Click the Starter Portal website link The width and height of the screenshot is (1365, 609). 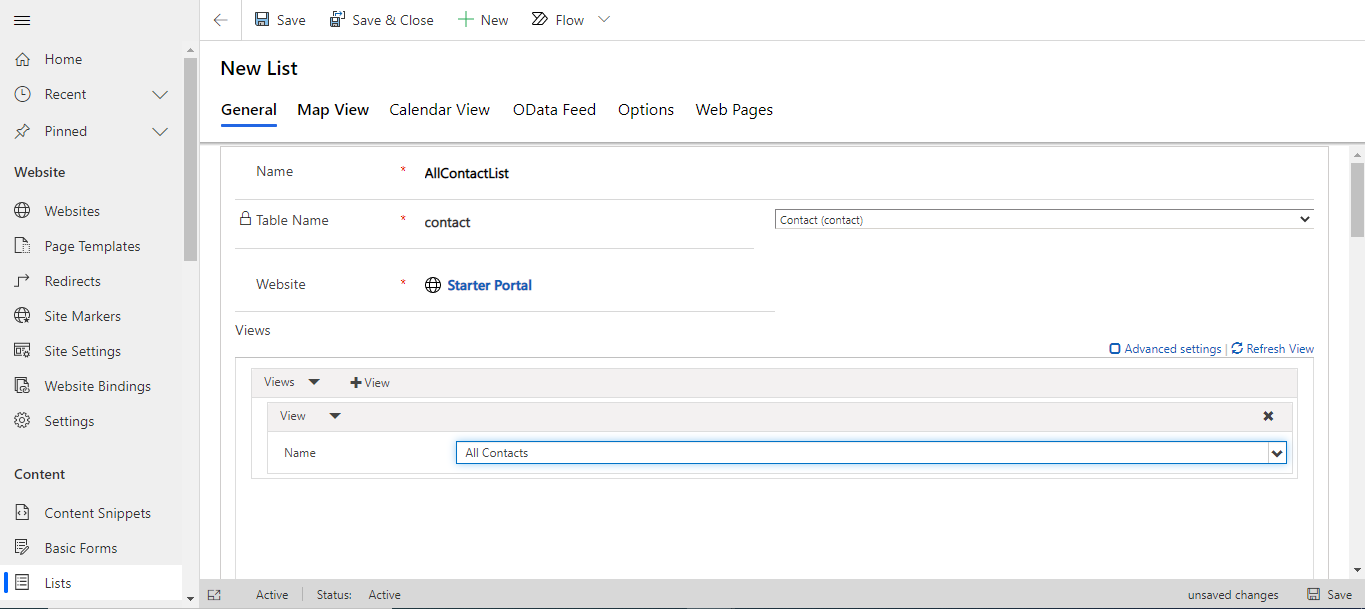click(489, 284)
